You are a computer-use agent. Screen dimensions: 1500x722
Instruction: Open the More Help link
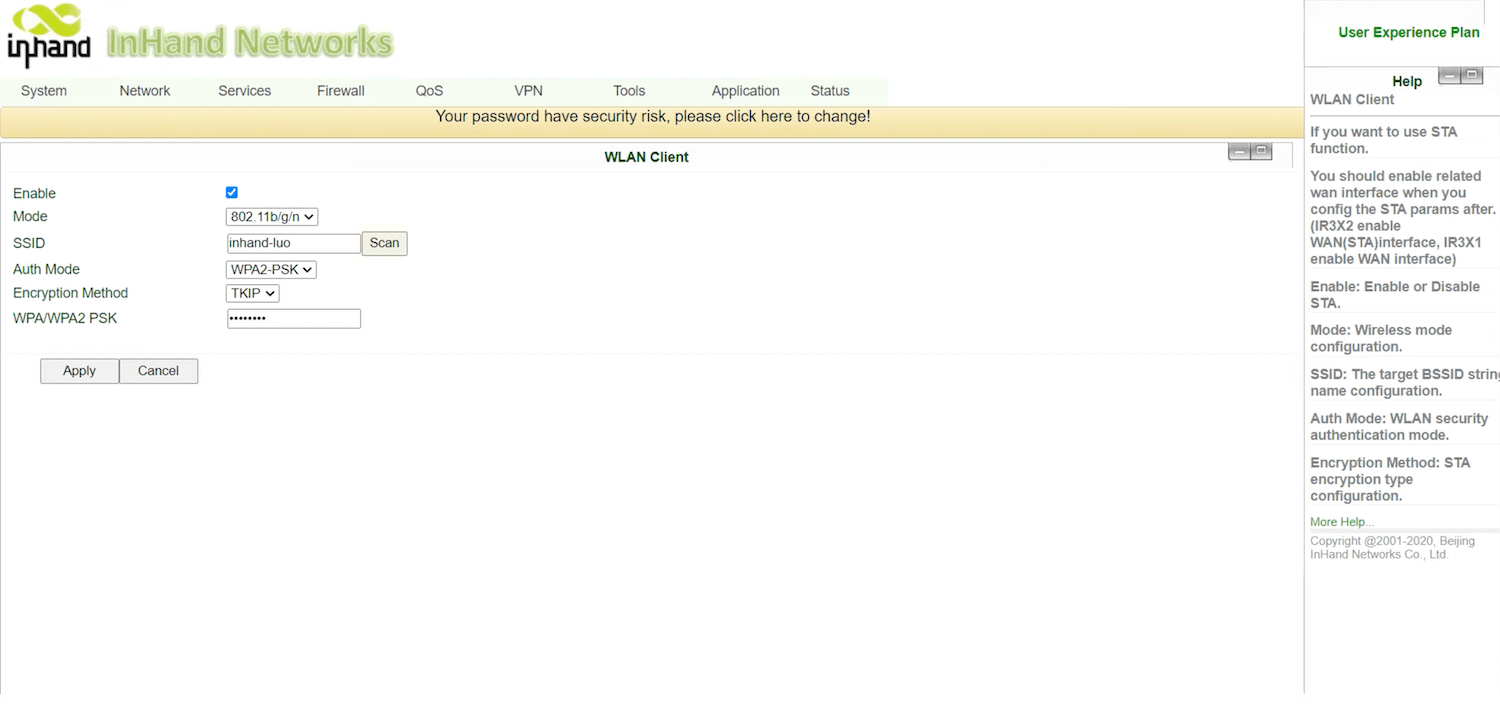(x=1342, y=522)
